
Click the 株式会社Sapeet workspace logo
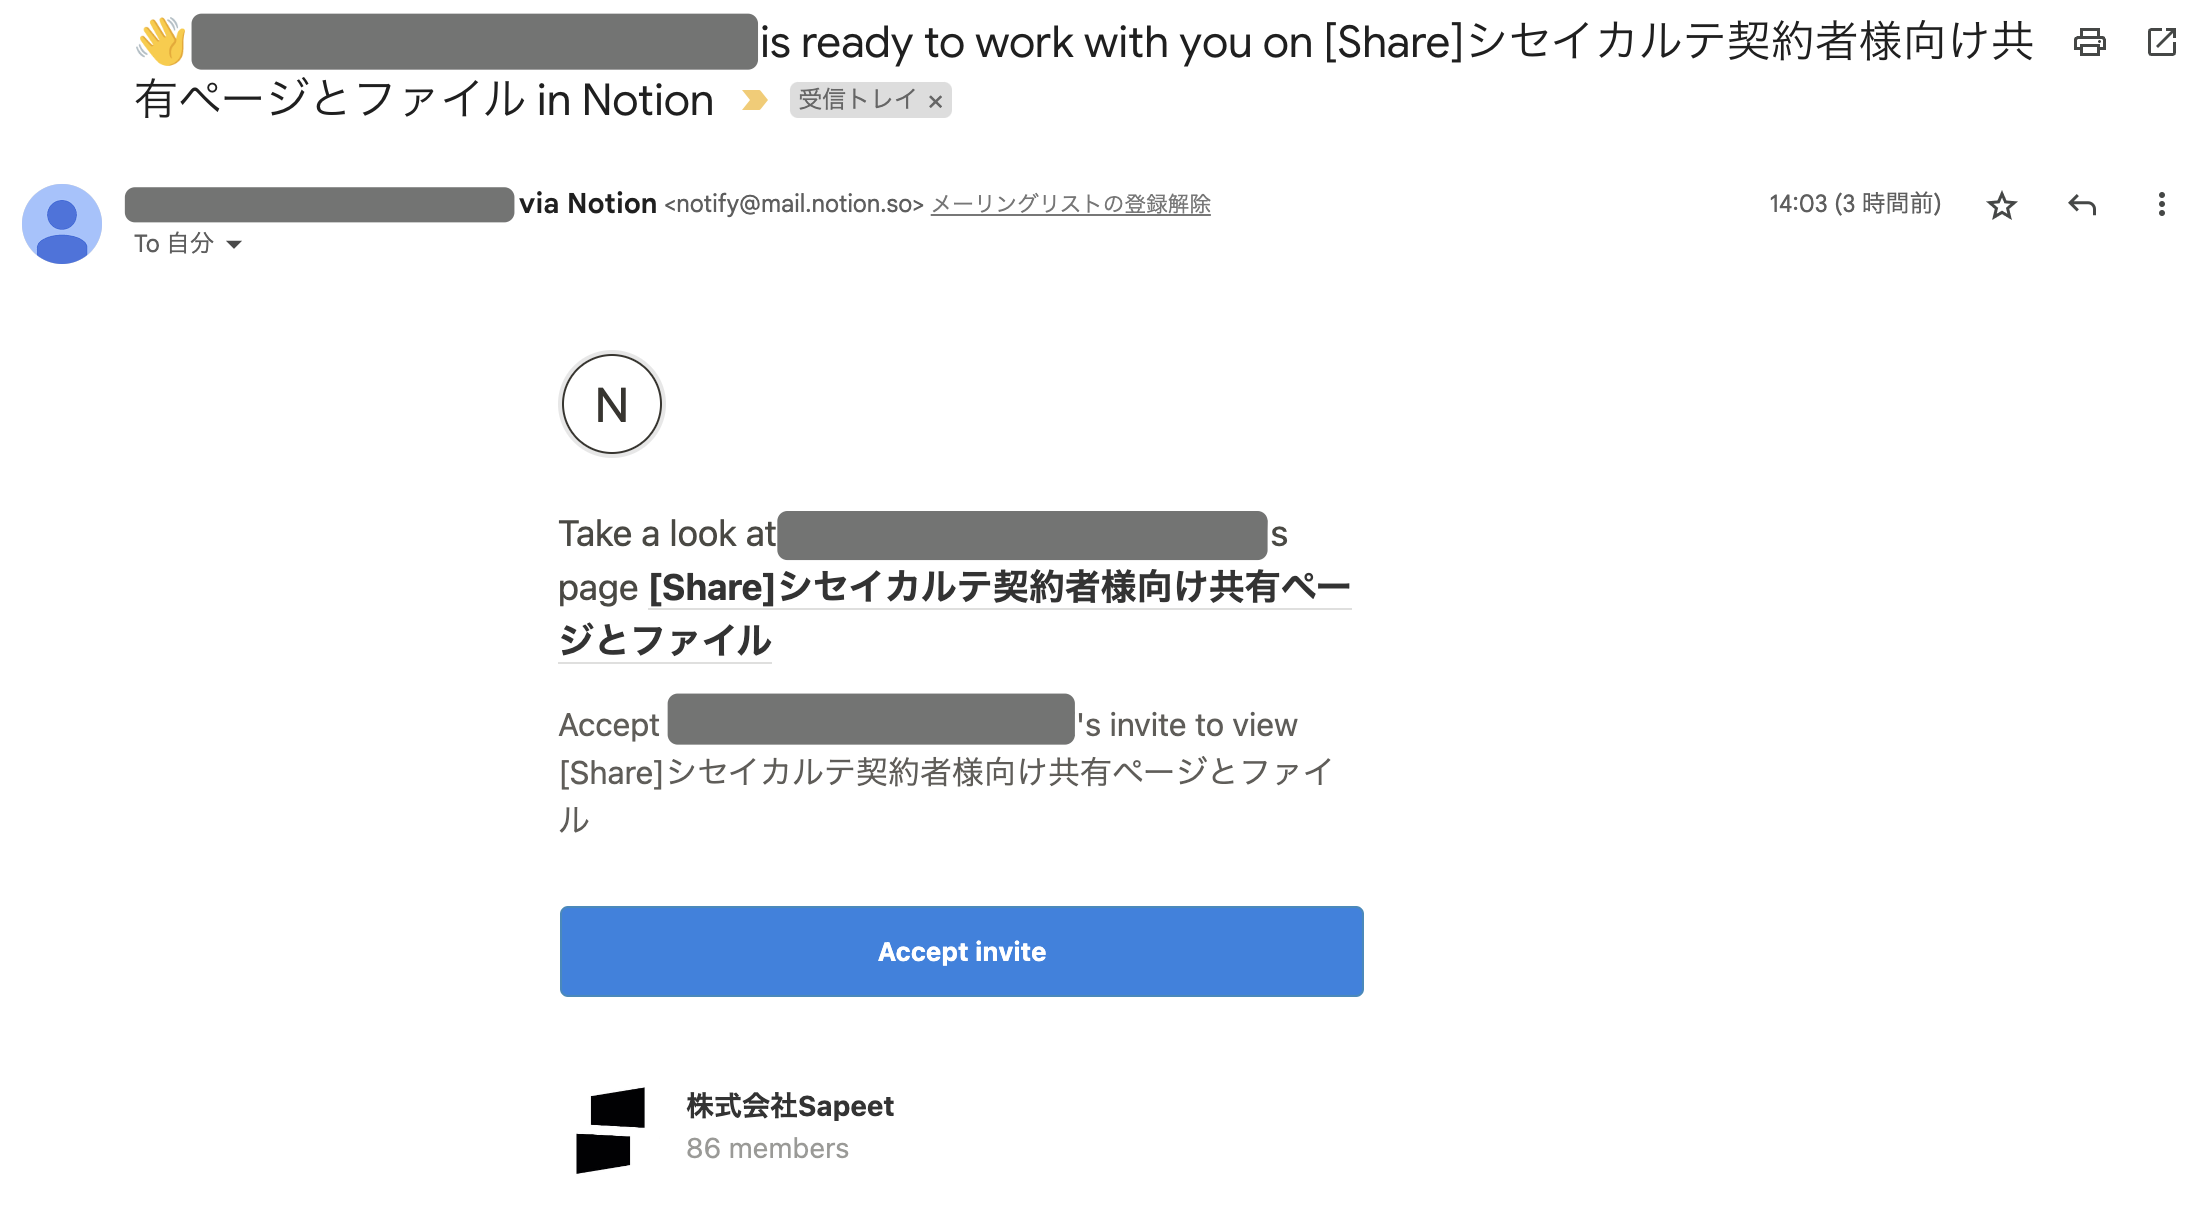click(611, 1130)
